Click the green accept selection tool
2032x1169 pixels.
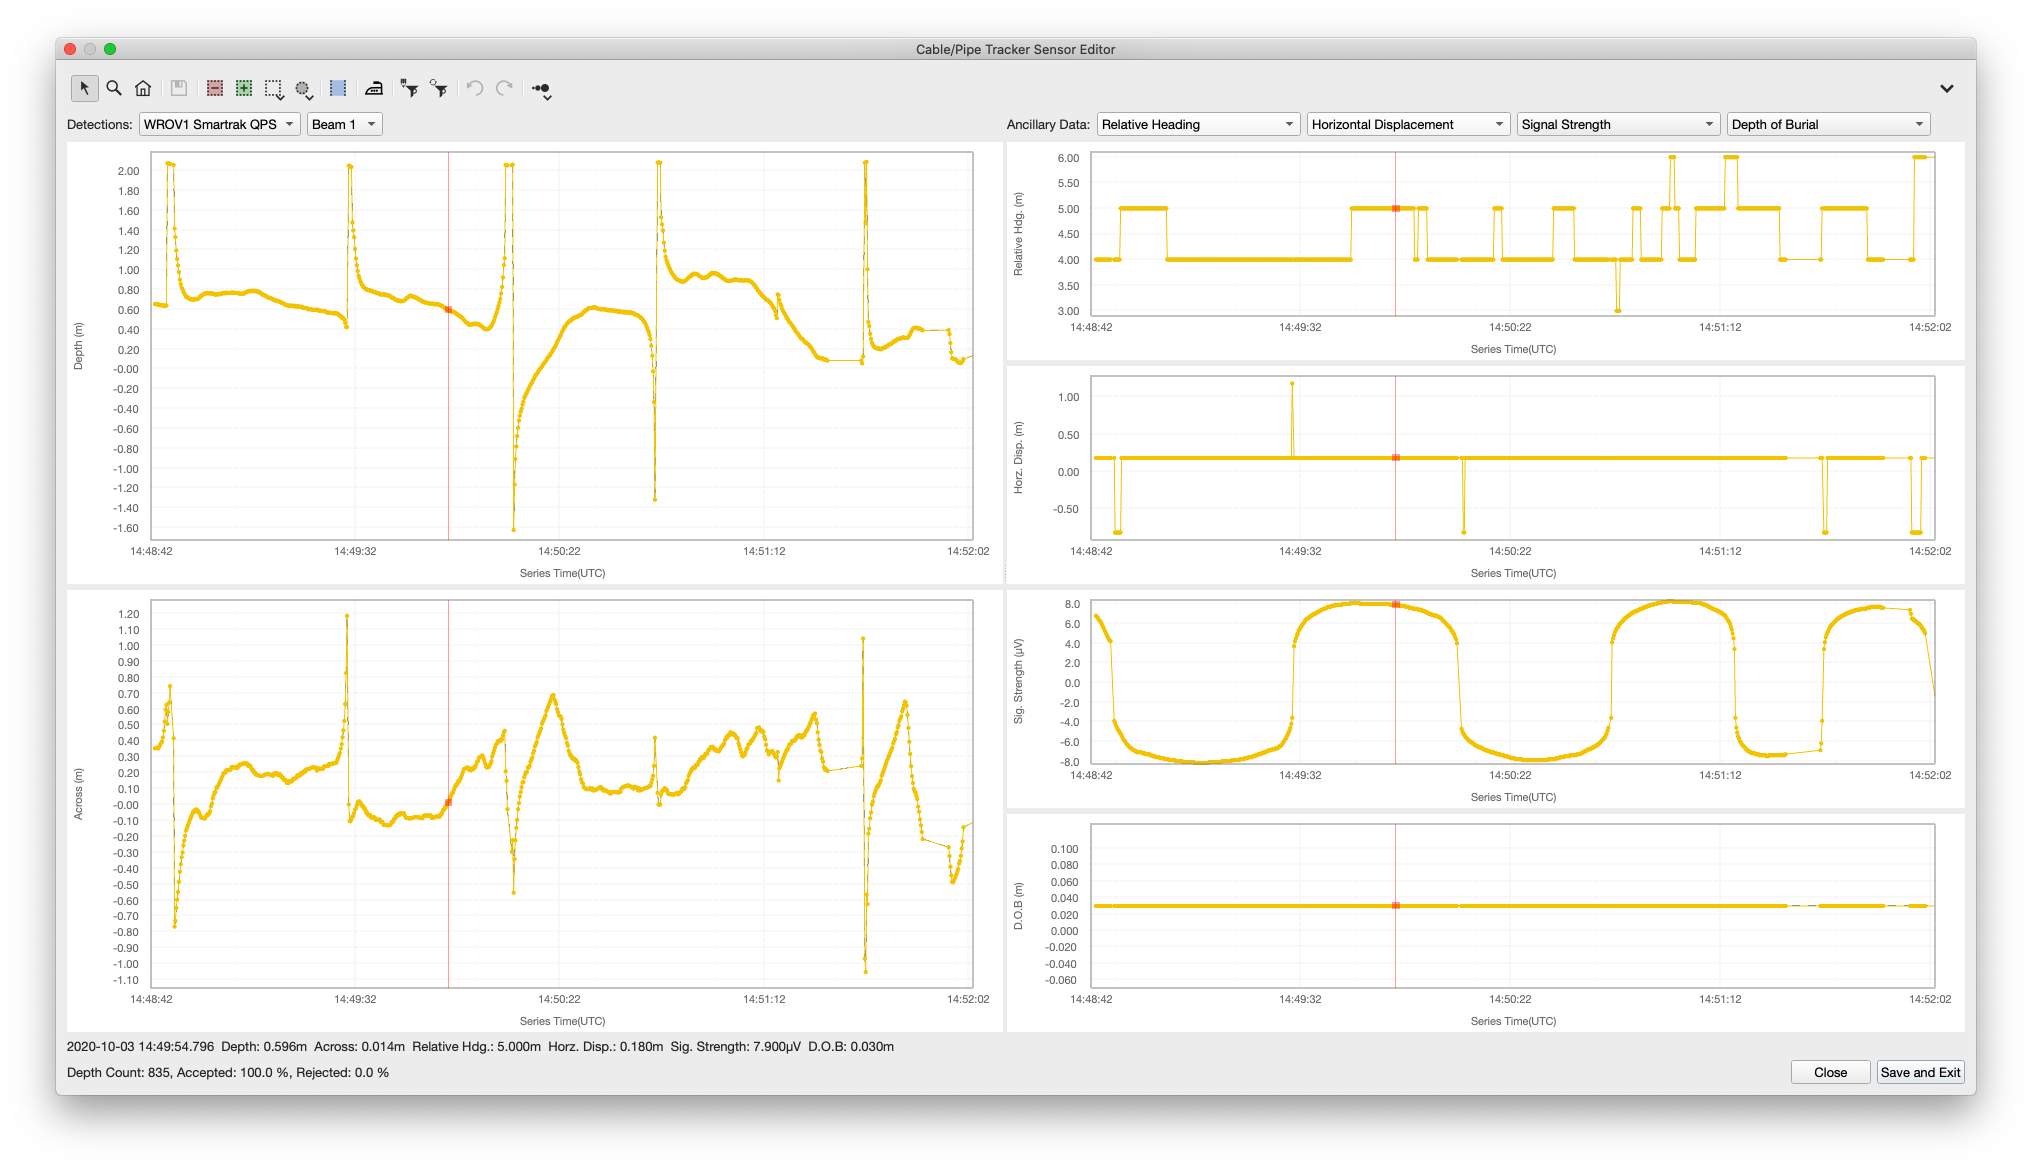coord(243,89)
